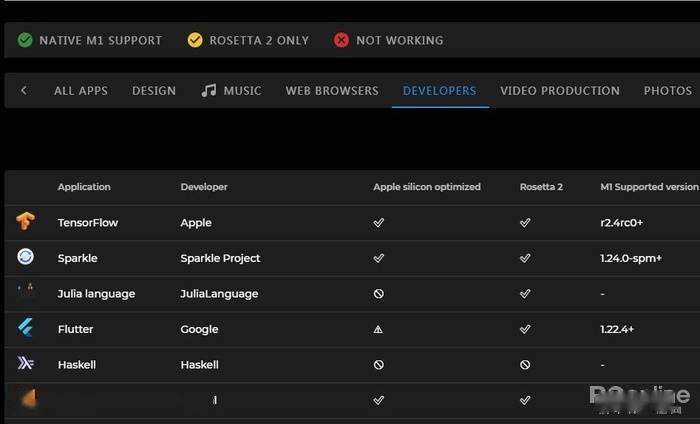Click the Sparkle app icon

(25, 257)
